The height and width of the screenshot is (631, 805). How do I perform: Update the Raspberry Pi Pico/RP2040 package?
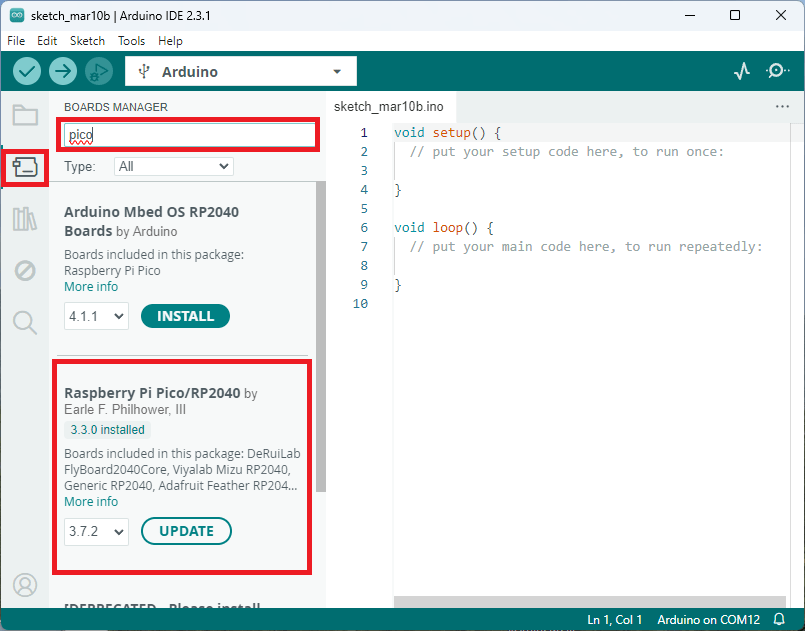(x=186, y=531)
